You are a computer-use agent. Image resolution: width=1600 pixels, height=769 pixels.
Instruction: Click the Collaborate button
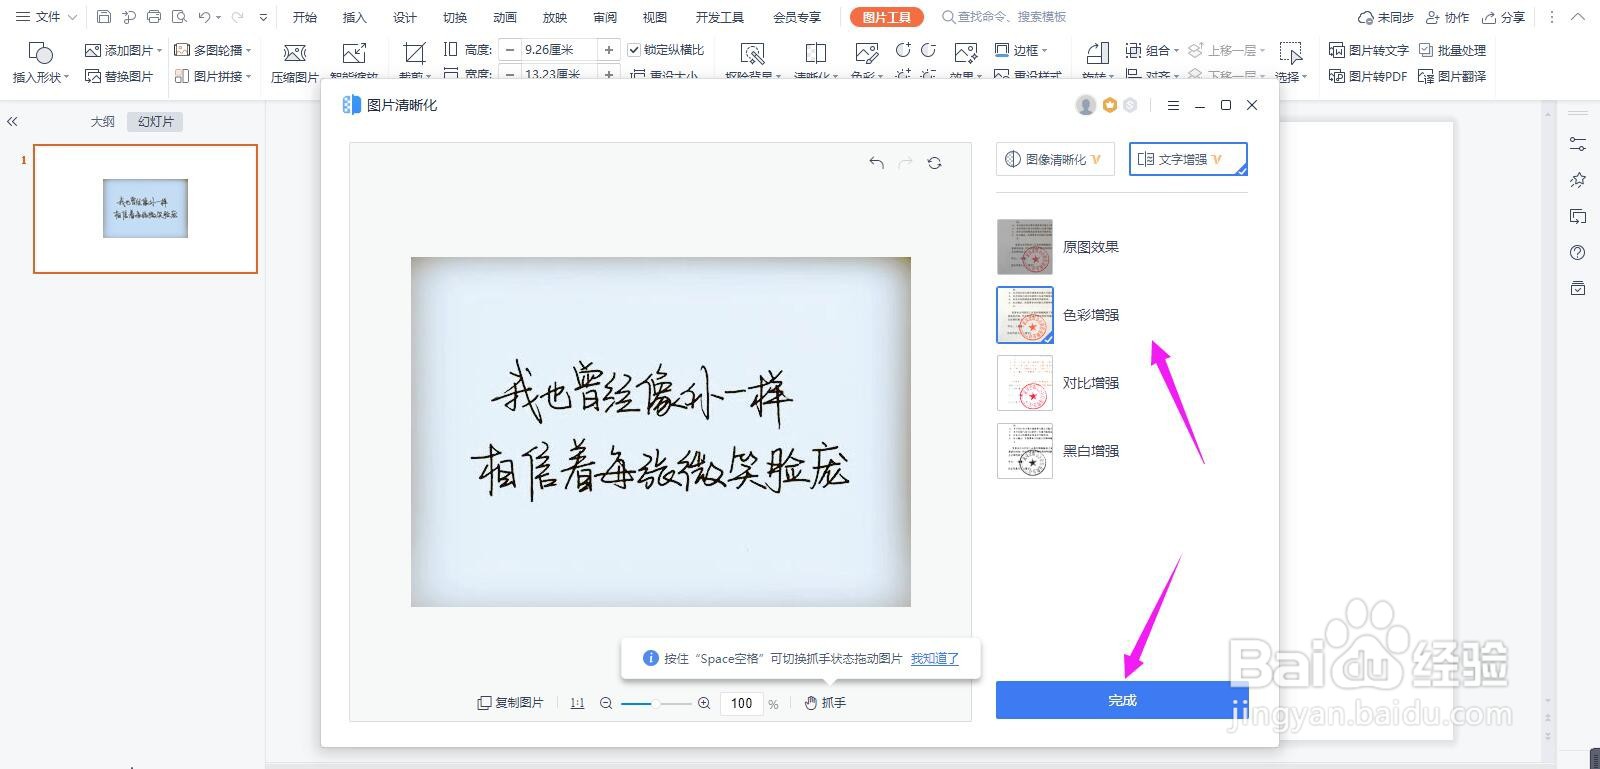[x=1447, y=17]
